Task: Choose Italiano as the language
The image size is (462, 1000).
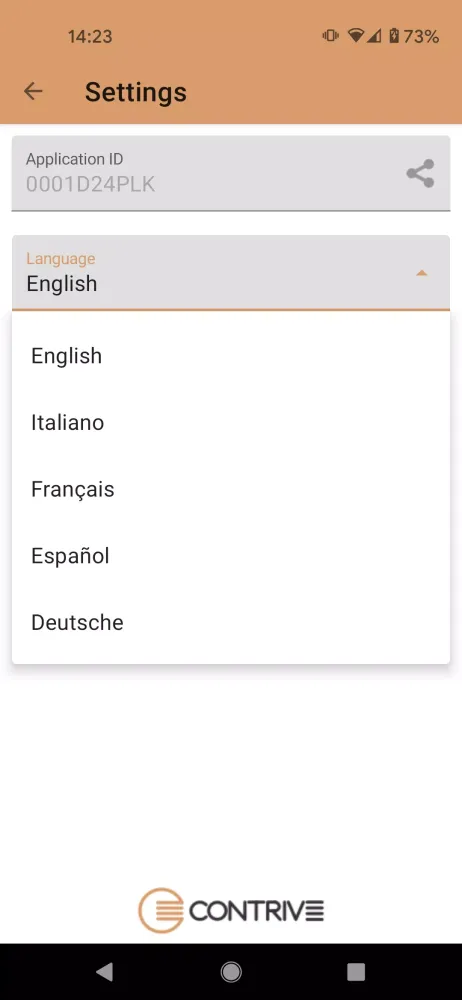Action: [x=231, y=422]
